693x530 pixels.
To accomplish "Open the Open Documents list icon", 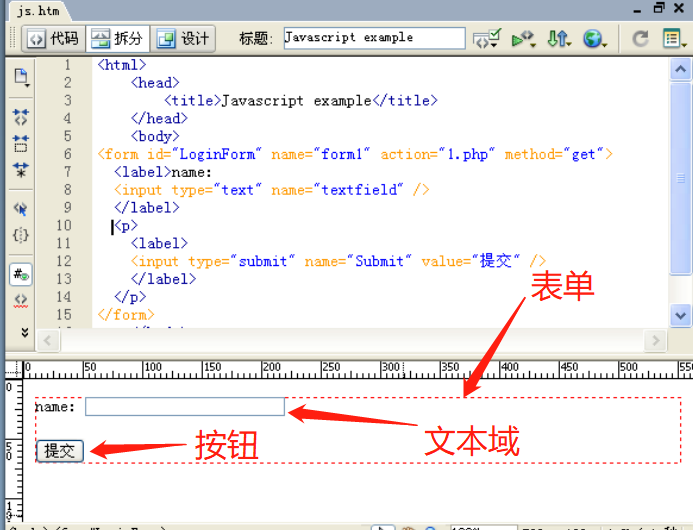I will (x=21, y=77).
